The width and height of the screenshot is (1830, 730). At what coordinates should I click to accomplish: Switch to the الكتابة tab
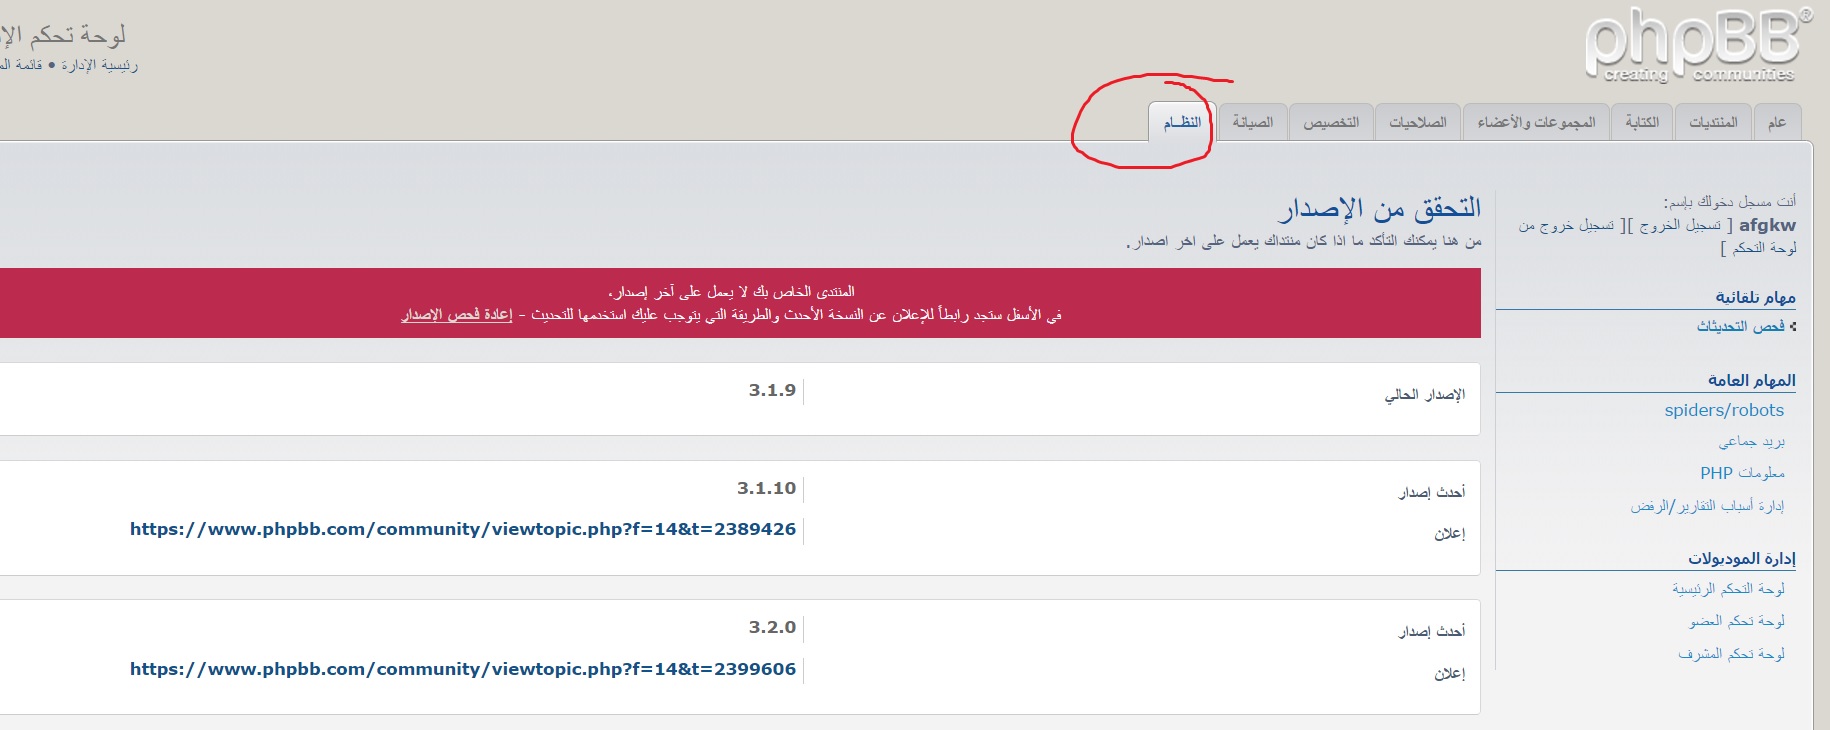[x=1642, y=122]
